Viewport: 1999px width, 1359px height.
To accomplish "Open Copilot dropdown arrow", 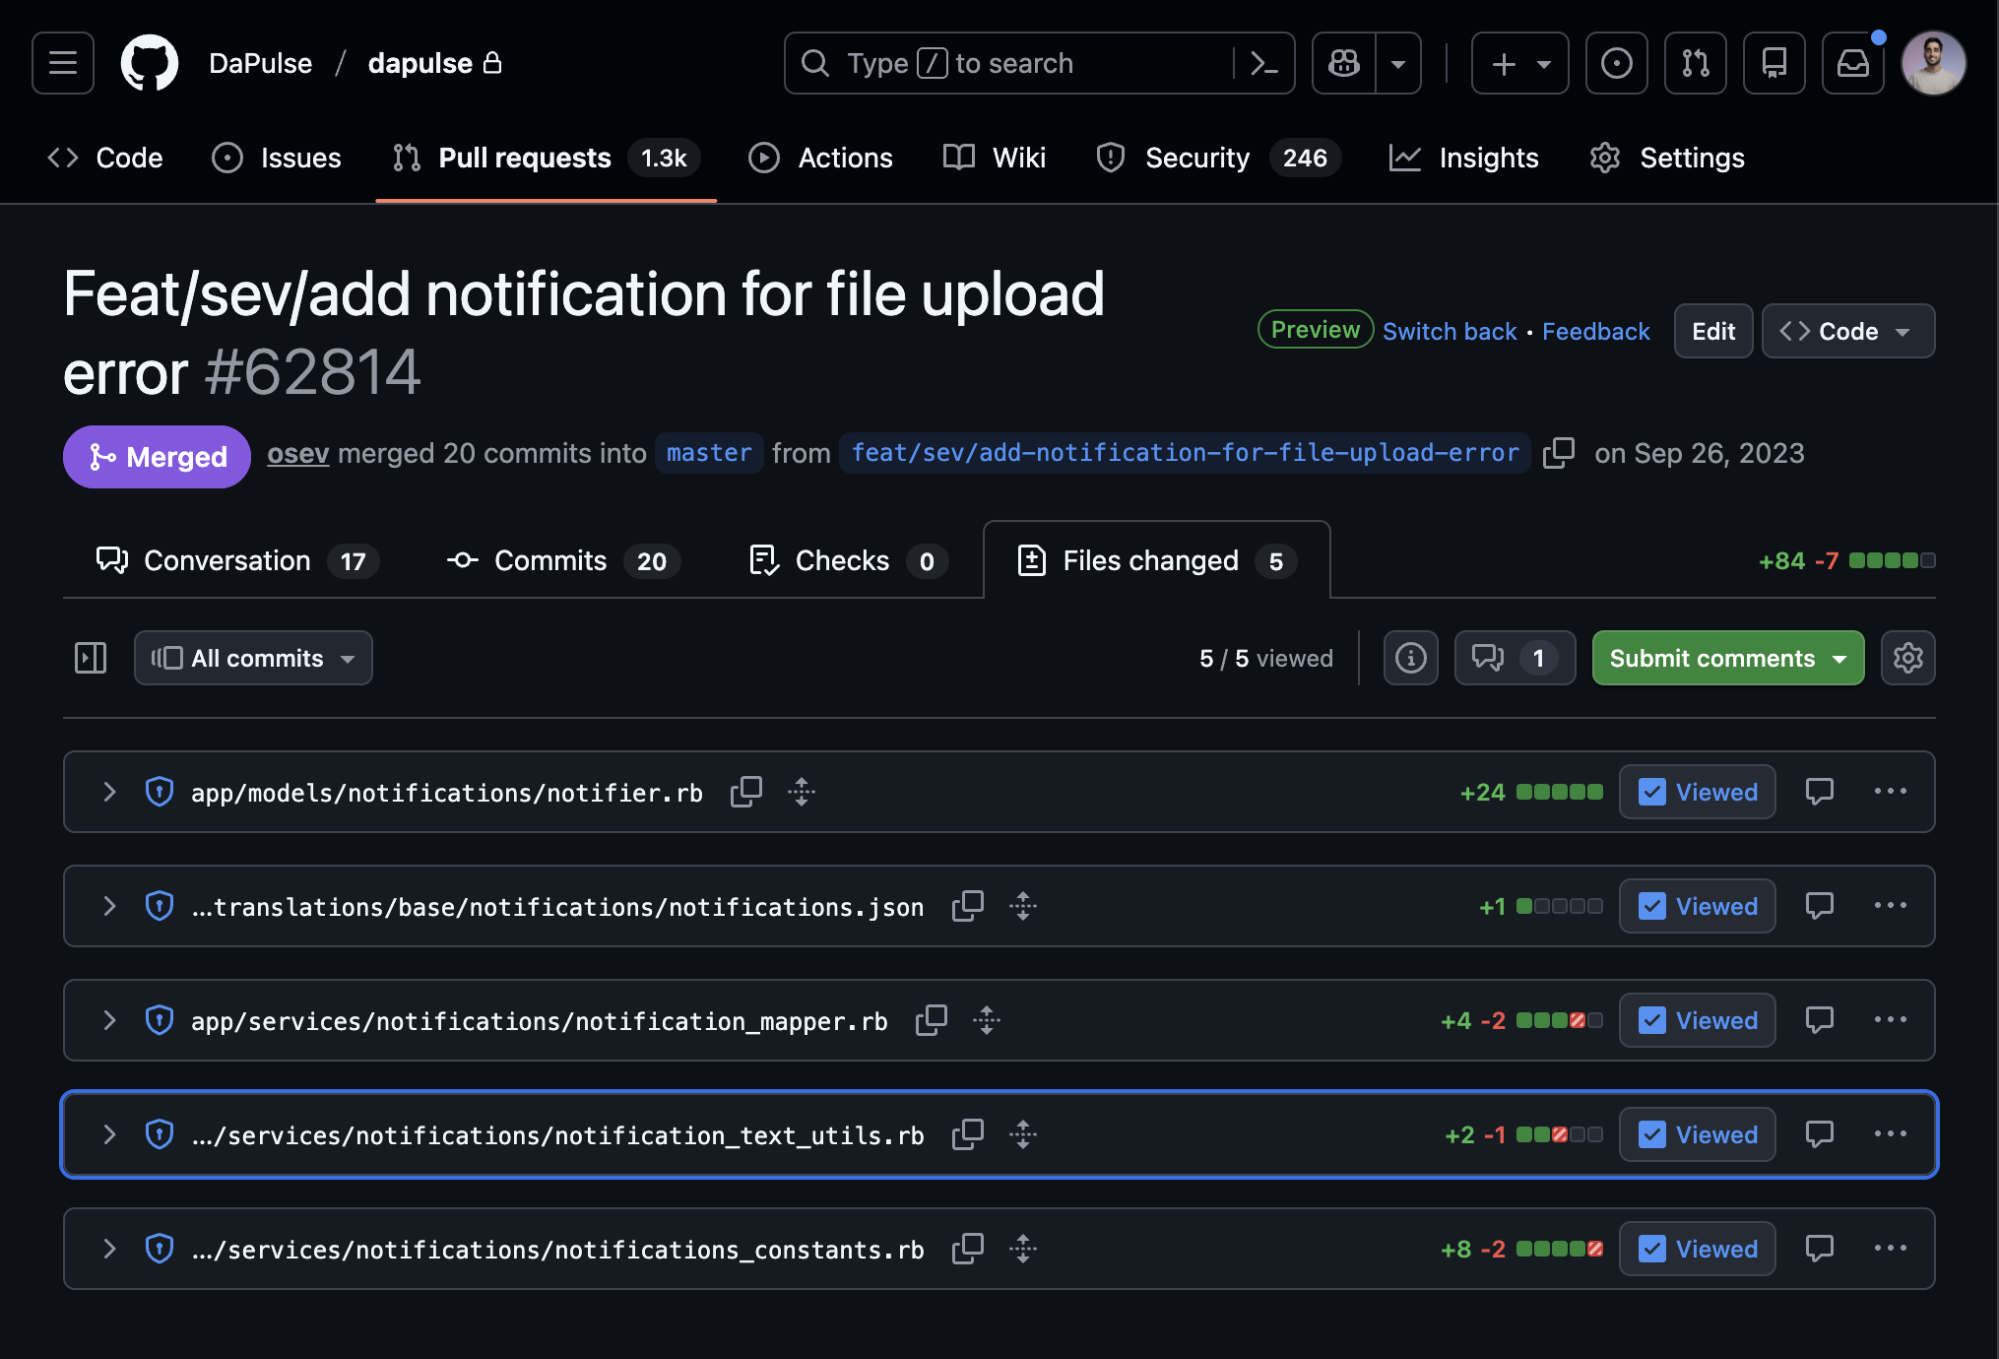I will pyautogui.click(x=1398, y=63).
